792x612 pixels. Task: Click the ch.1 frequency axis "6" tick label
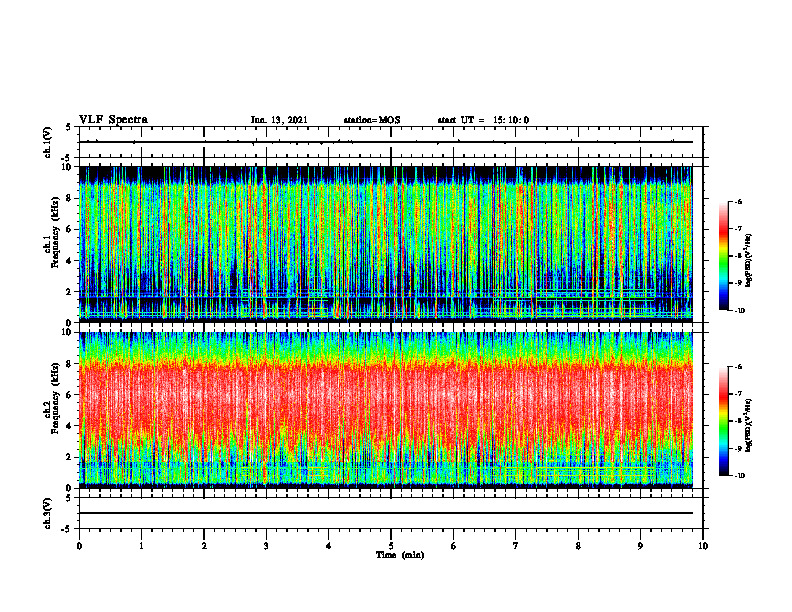pos(69,229)
